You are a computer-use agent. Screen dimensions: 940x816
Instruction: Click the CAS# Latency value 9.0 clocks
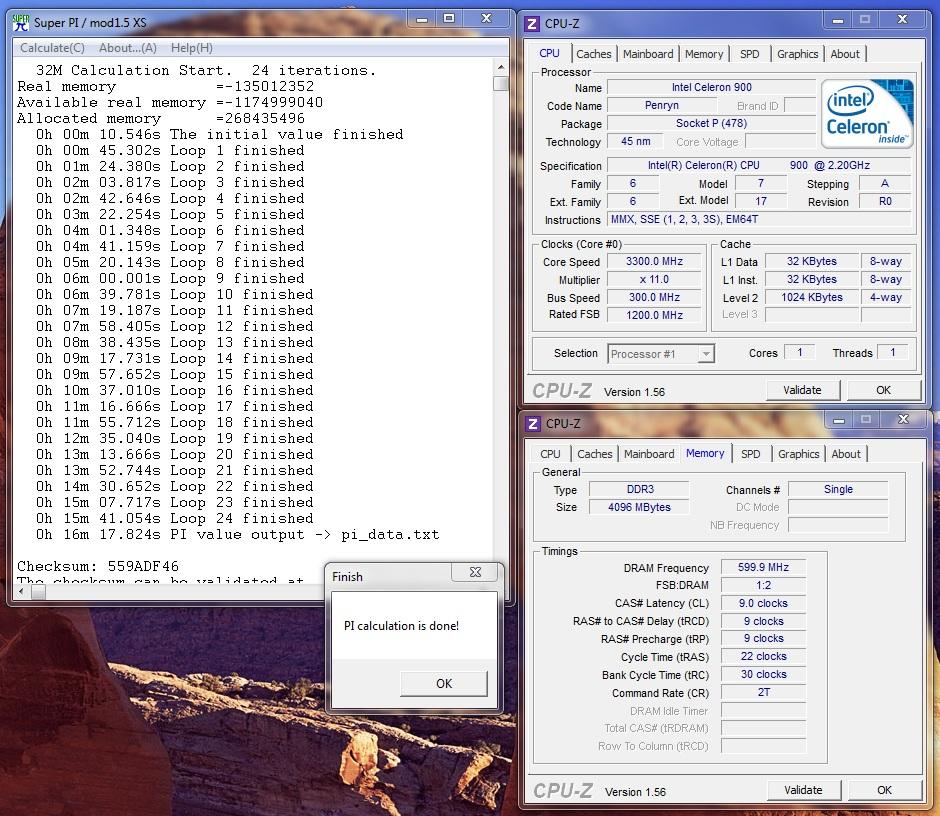click(x=763, y=603)
